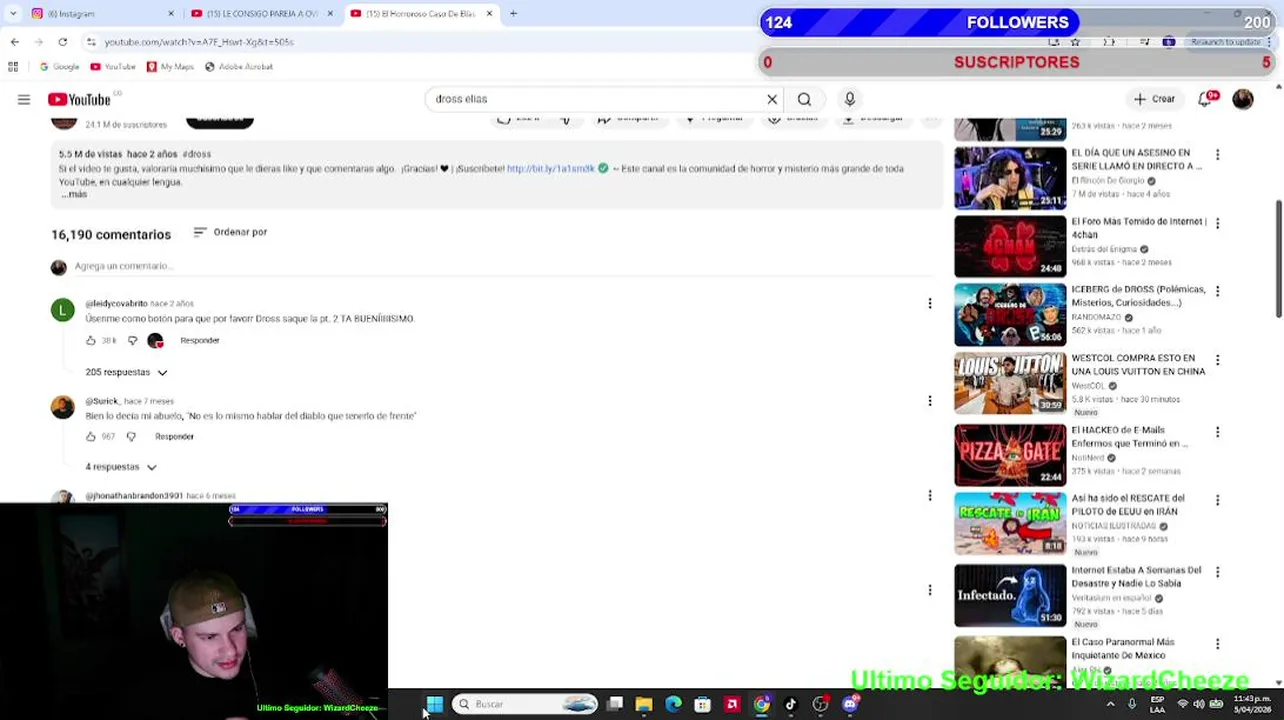Open options for @jhonathanbrandon3901 comment

(x=930, y=495)
